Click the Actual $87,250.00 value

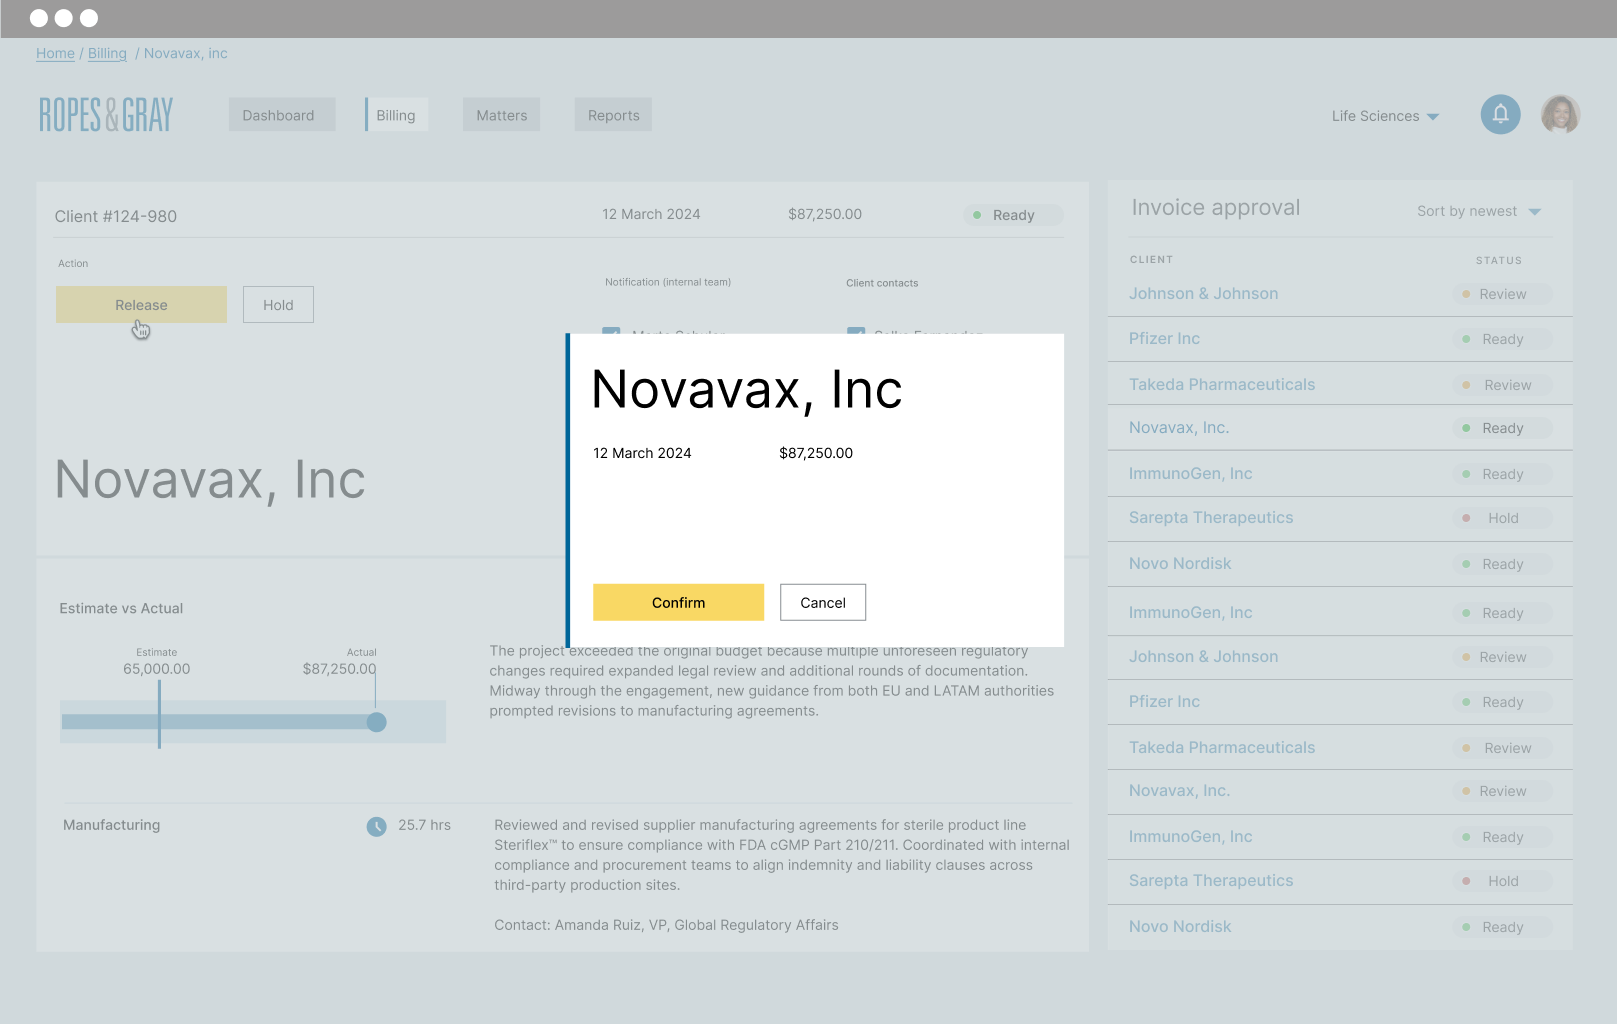pyautogui.click(x=340, y=669)
